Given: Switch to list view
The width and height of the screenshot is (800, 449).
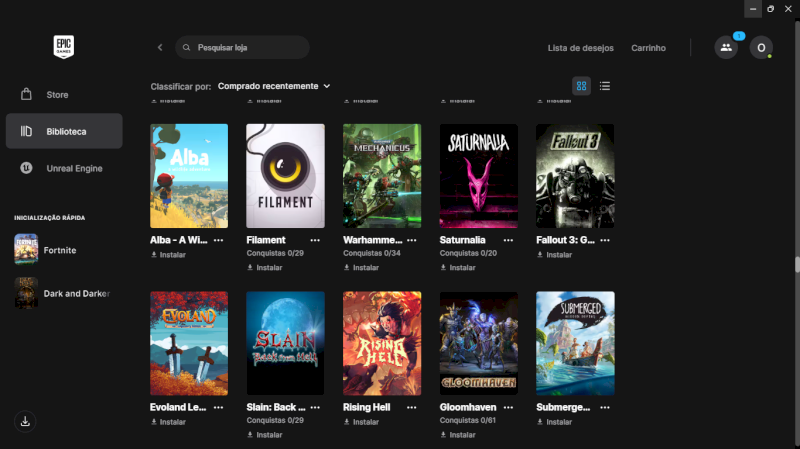Looking at the screenshot, I should coord(605,86).
